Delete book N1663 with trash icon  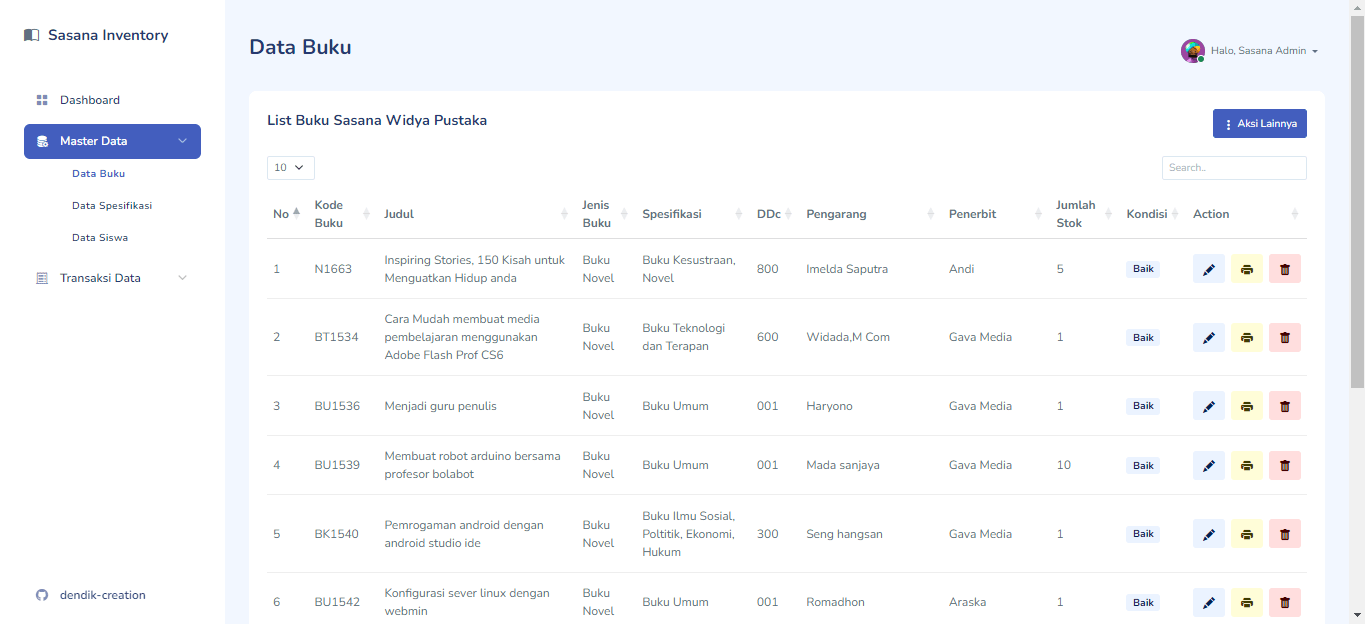(1285, 269)
